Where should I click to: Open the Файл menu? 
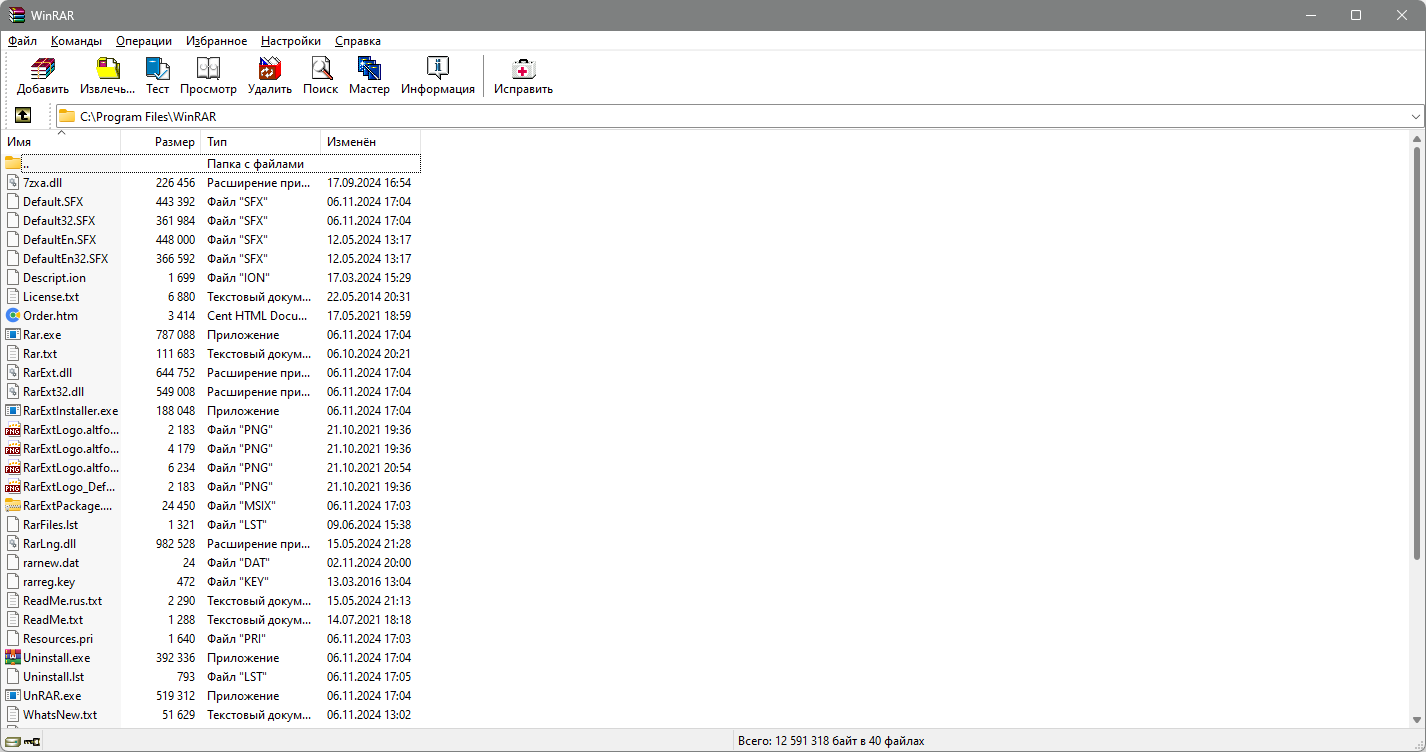[x=22, y=41]
